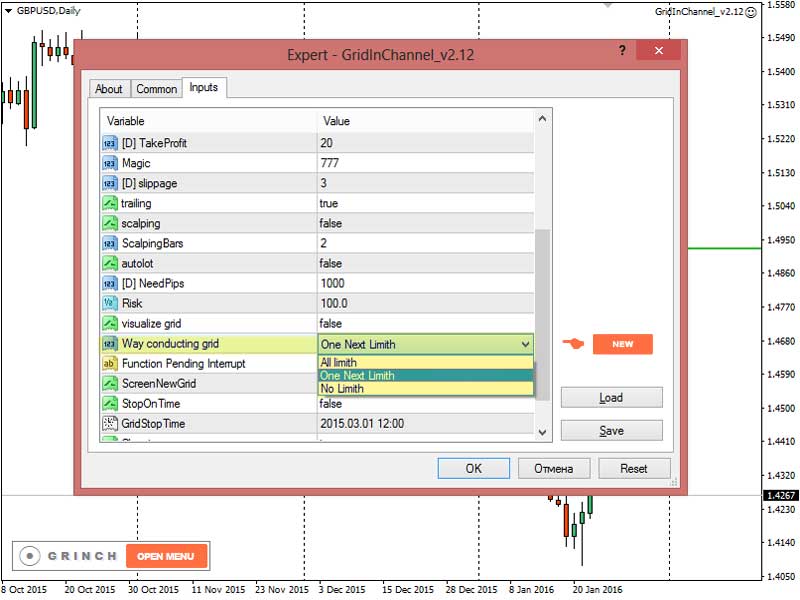This screenshot has width=800, height=600.
Task: Click the string icon beside Function Pending Interrupt
Action: pos(110,364)
